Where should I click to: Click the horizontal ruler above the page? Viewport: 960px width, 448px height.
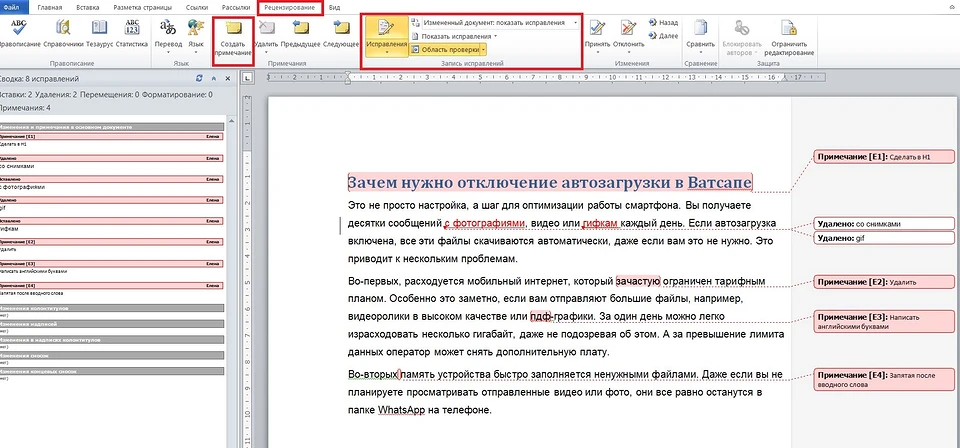tap(547, 78)
